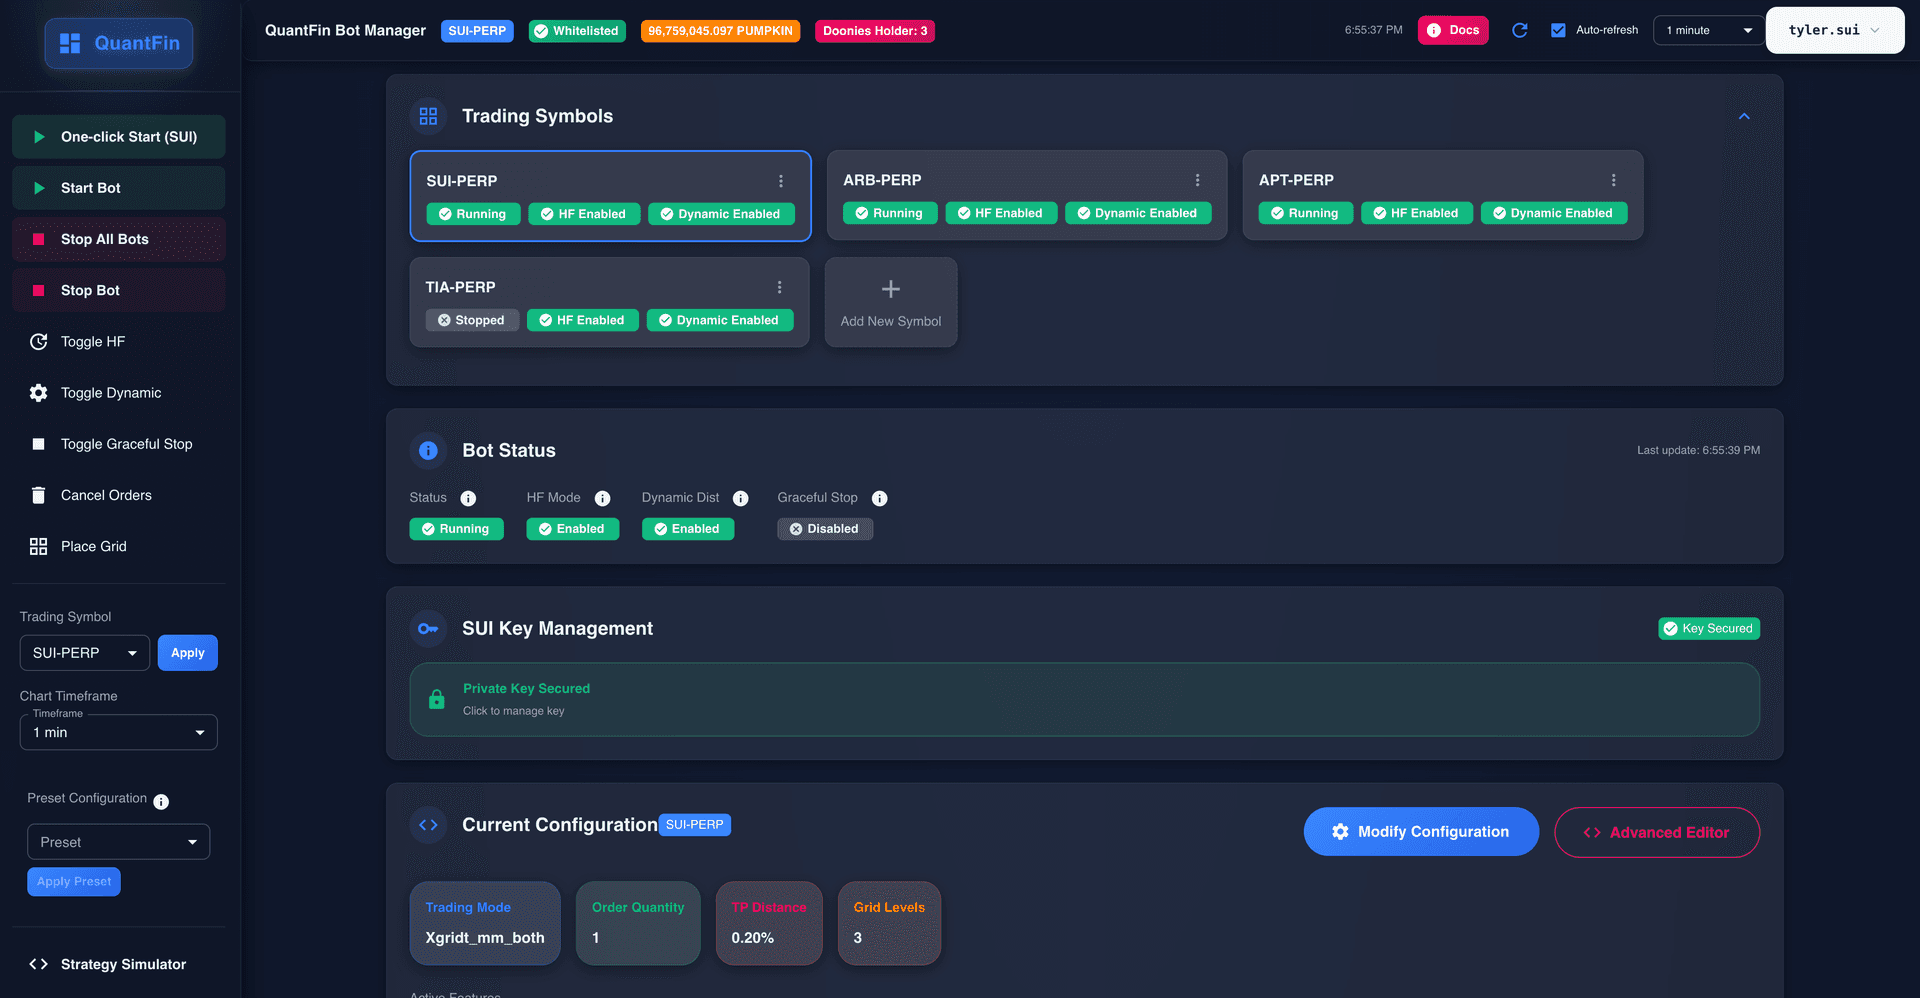The image size is (1920, 998).
Task: Click the PUMPKIN balance badge
Action: click(720, 31)
